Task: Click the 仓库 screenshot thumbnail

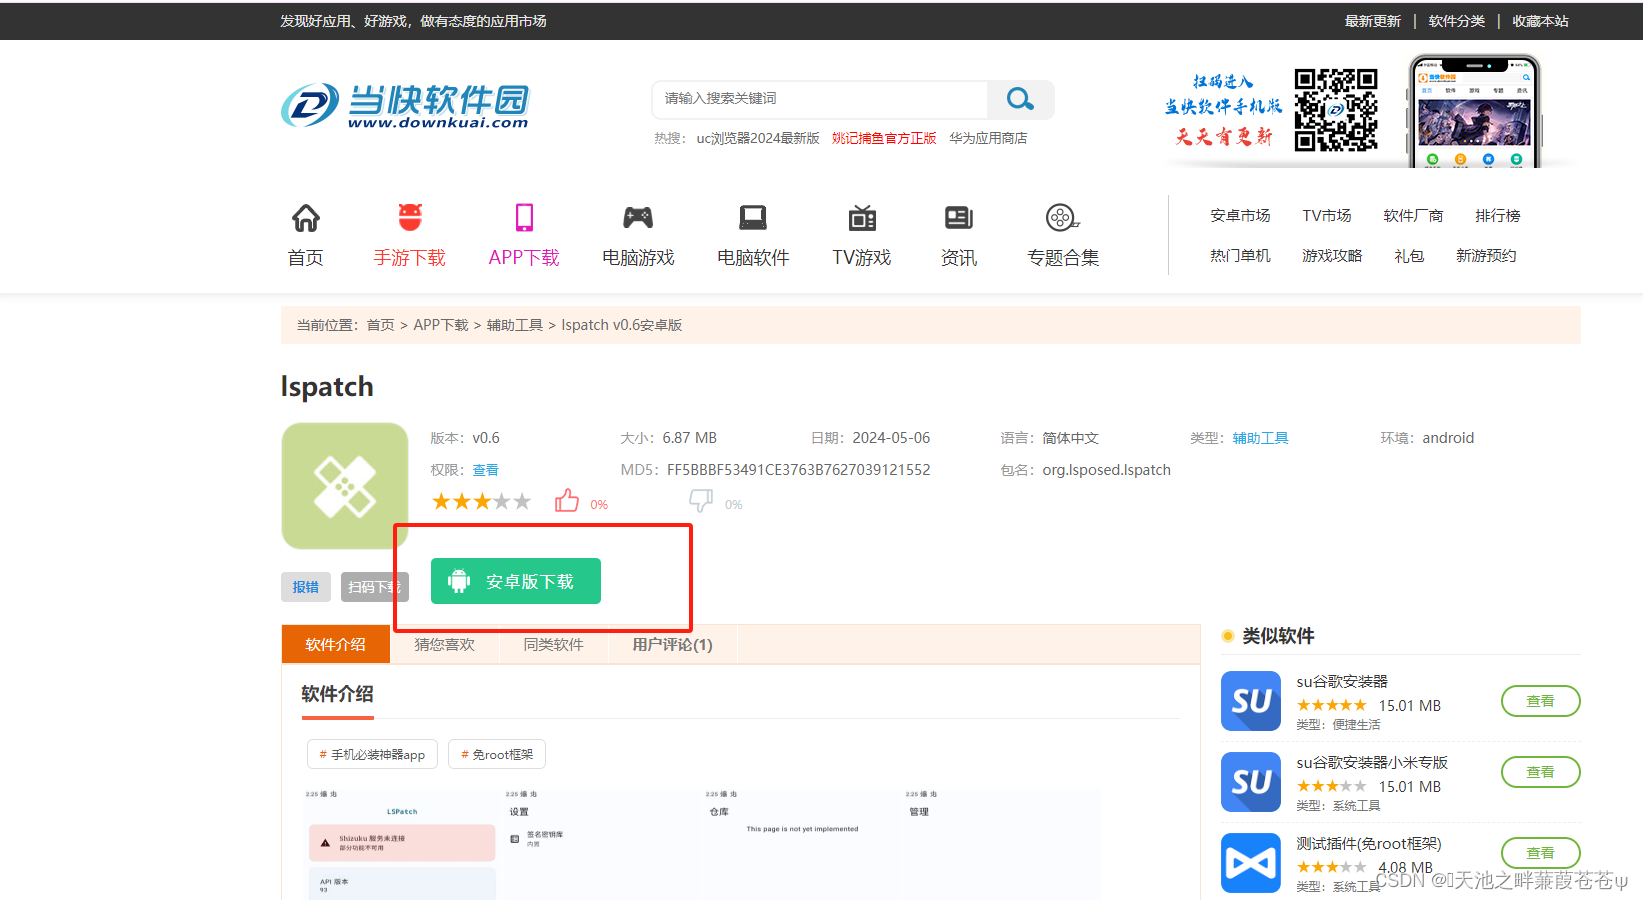Action: [x=802, y=844]
